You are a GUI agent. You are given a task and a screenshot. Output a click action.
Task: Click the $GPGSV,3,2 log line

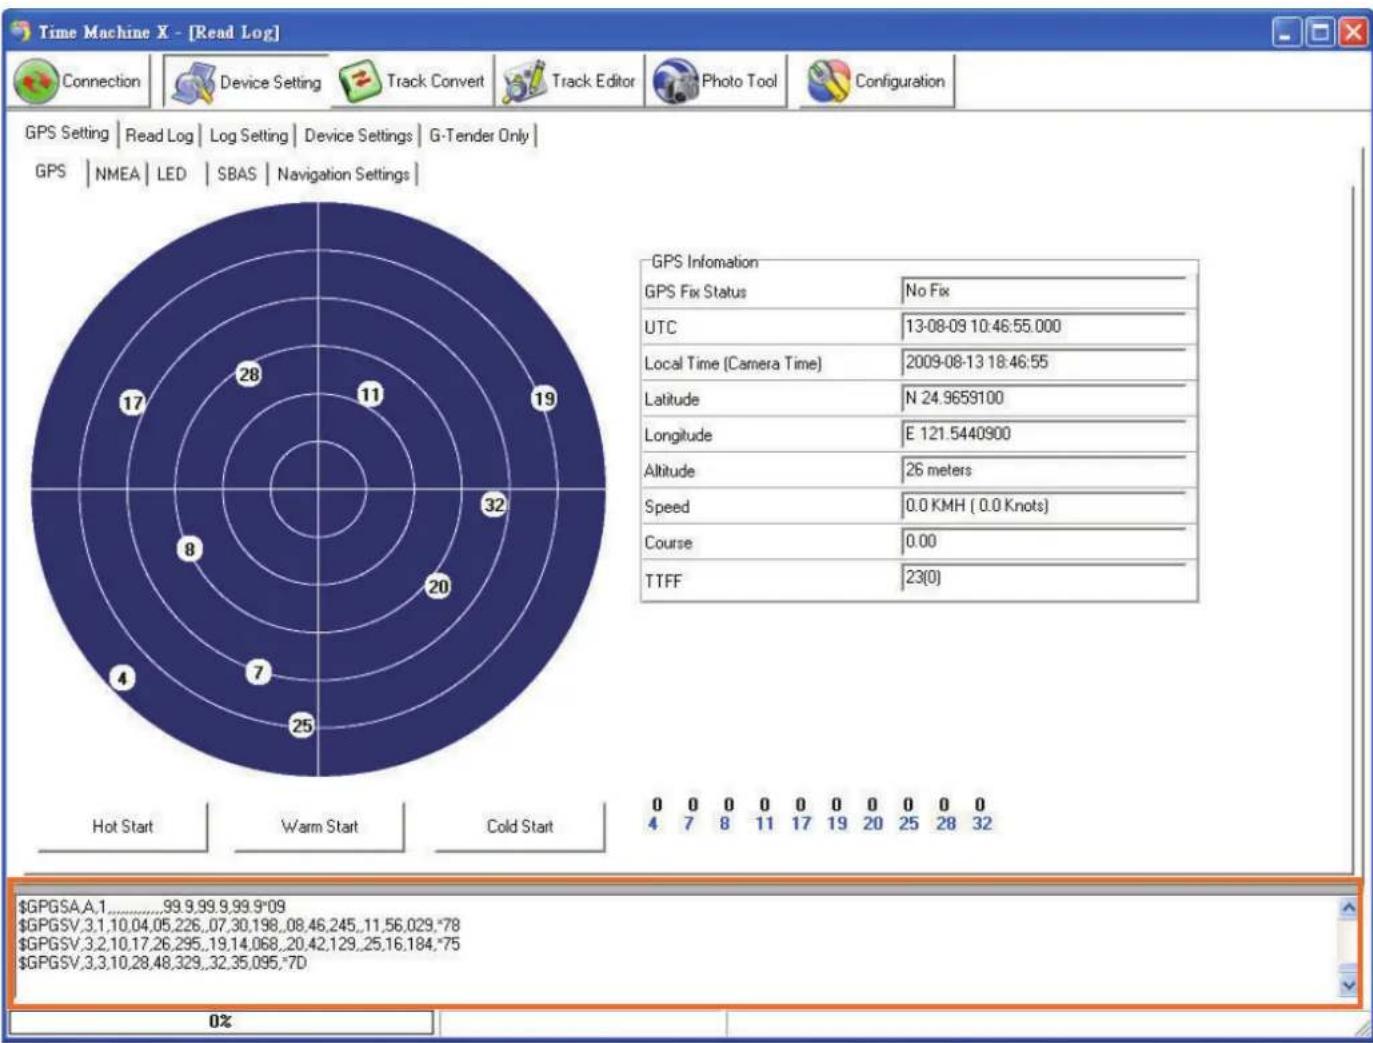(x=239, y=944)
